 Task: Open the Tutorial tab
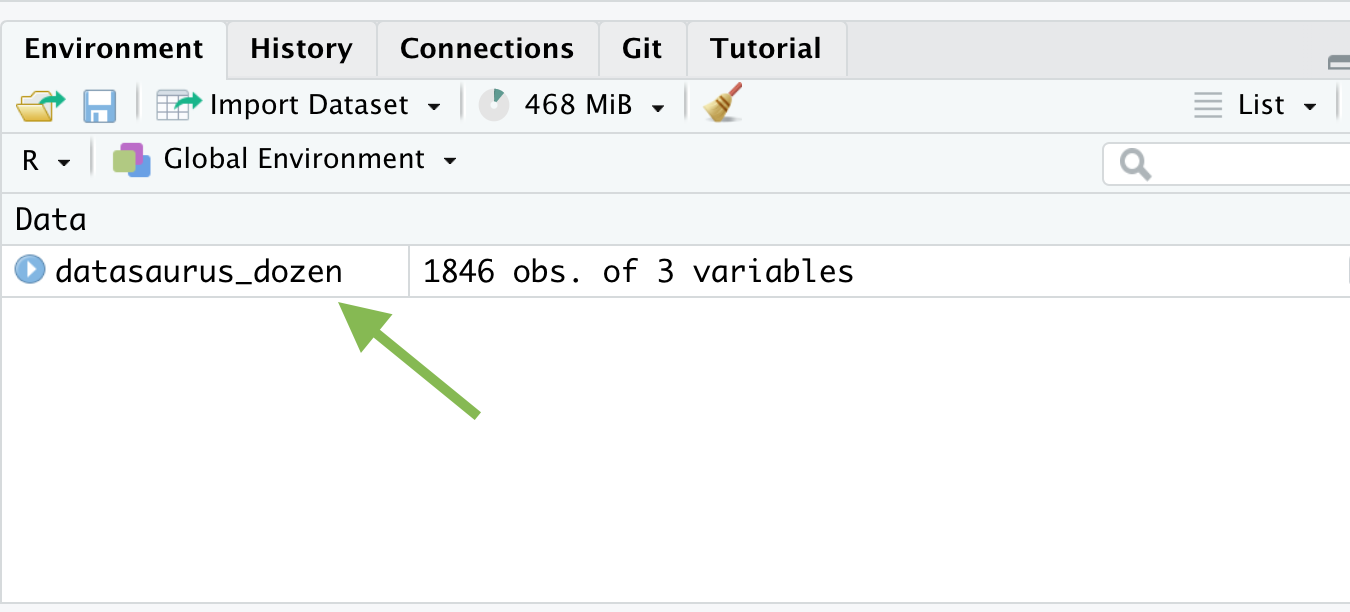(766, 49)
